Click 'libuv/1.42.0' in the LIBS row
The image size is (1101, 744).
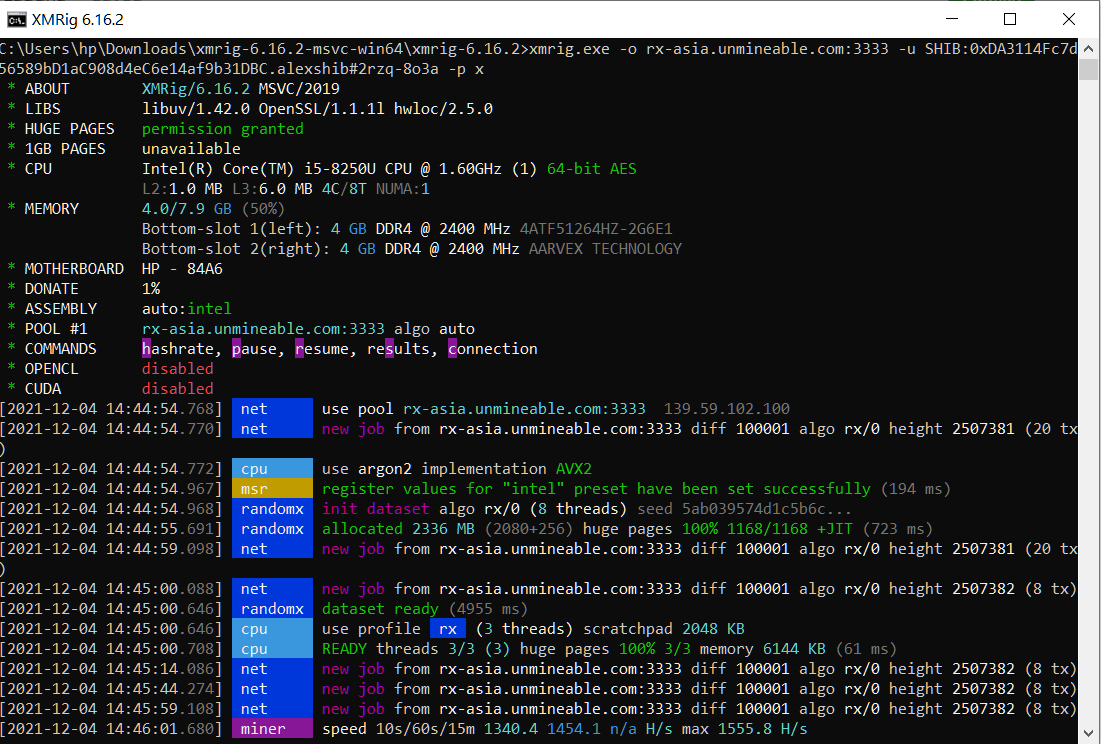196,109
